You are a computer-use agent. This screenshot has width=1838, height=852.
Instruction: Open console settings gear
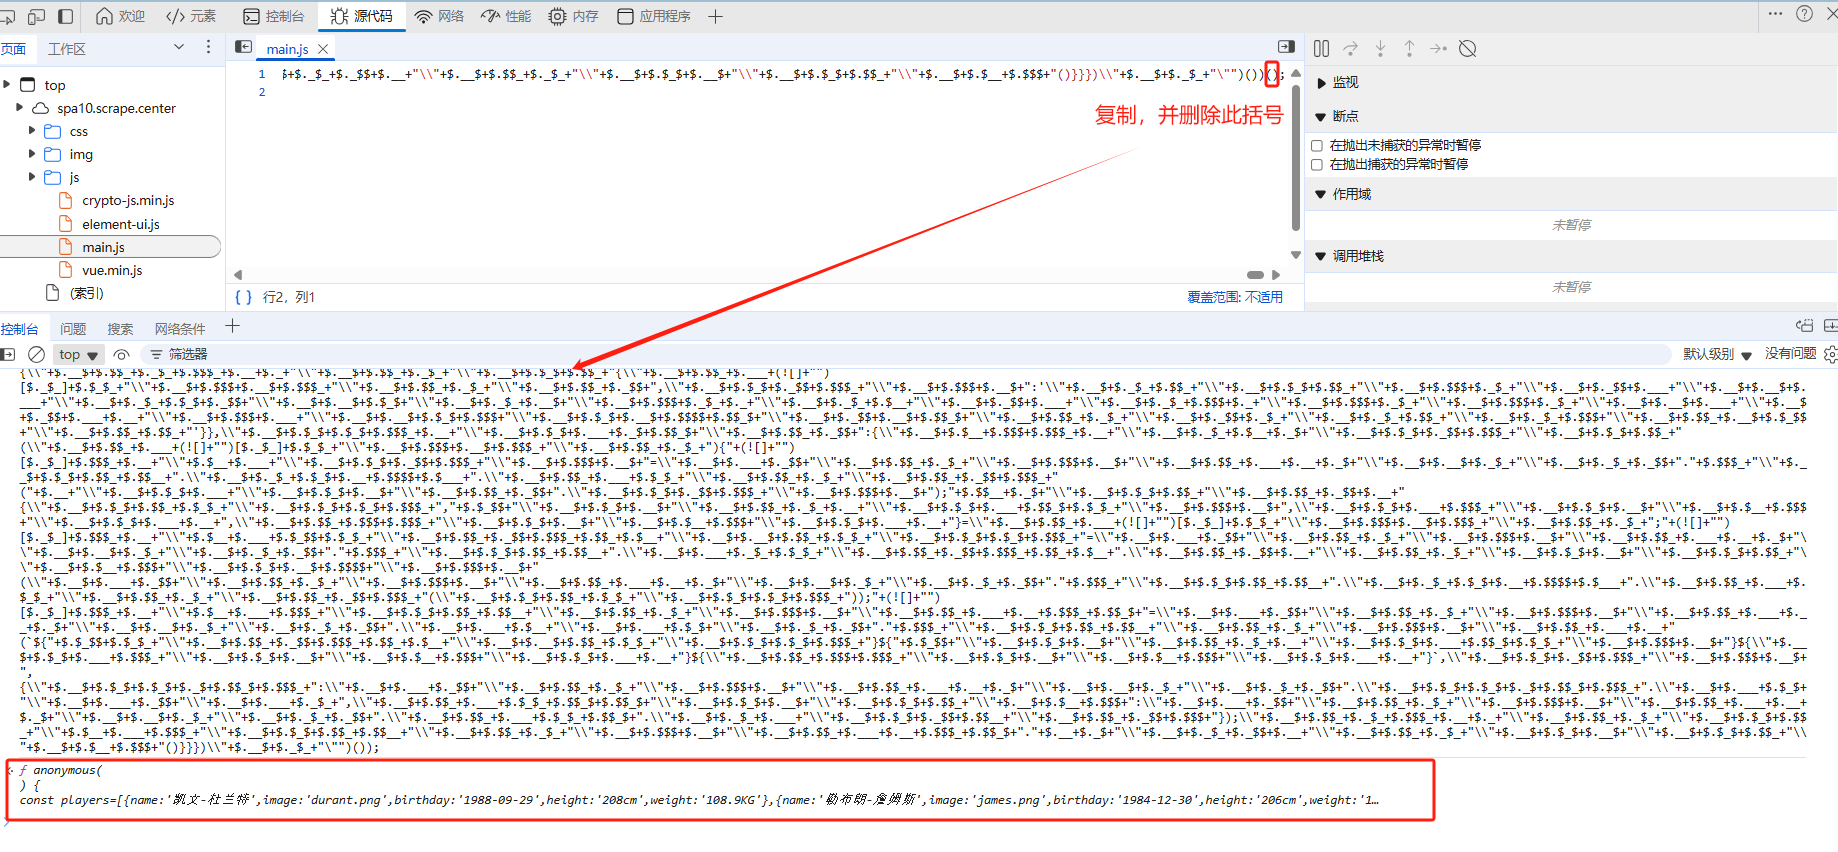click(x=1831, y=354)
